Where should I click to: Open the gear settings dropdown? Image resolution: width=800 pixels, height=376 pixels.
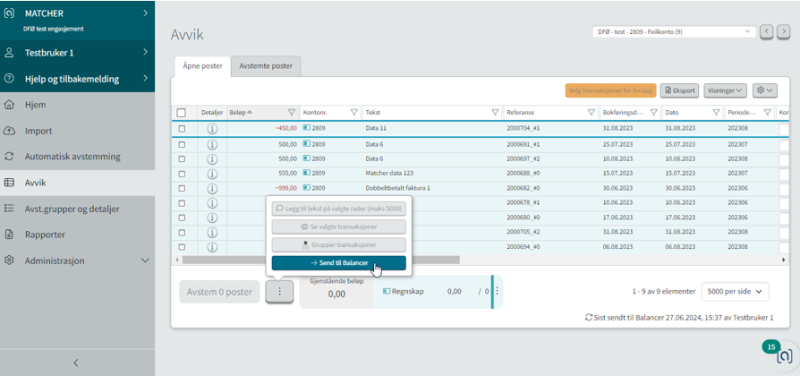point(765,90)
